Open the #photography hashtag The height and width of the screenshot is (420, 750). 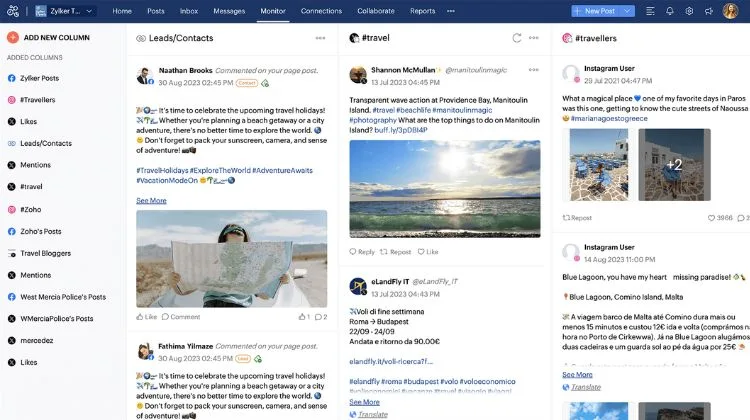(x=373, y=120)
